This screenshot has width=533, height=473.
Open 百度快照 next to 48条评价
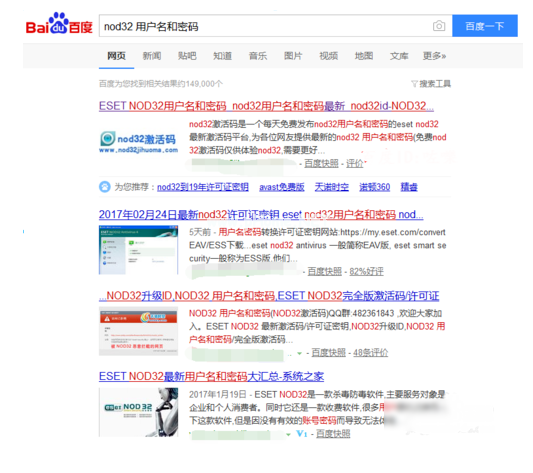click(x=328, y=353)
